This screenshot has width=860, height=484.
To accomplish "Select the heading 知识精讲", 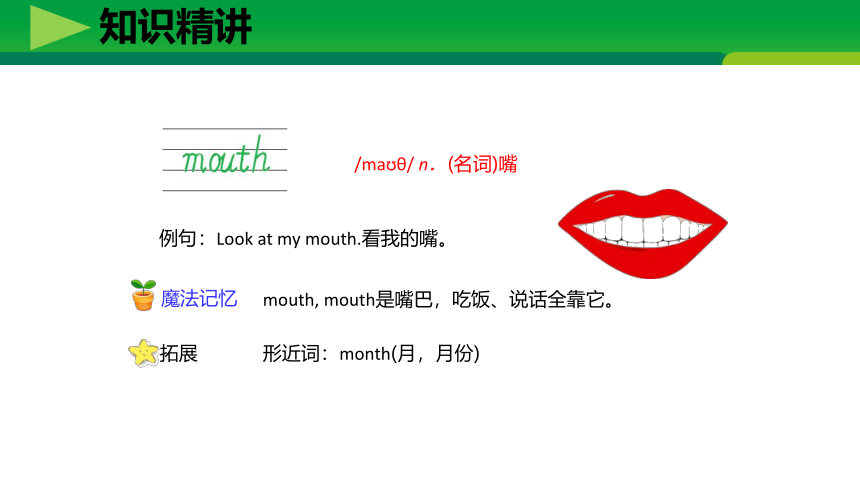I will coord(176,26).
